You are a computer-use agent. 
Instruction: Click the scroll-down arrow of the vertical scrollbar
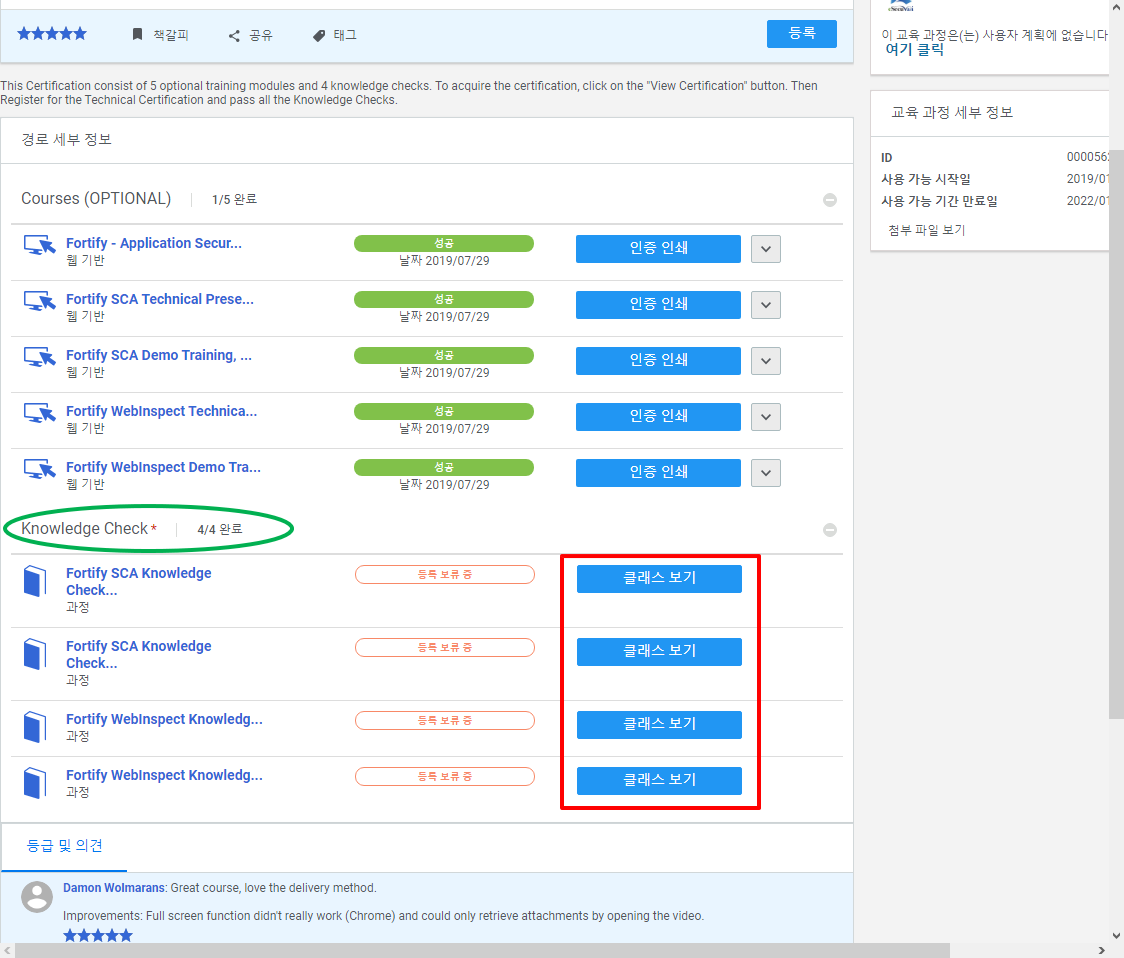coord(1116,936)
